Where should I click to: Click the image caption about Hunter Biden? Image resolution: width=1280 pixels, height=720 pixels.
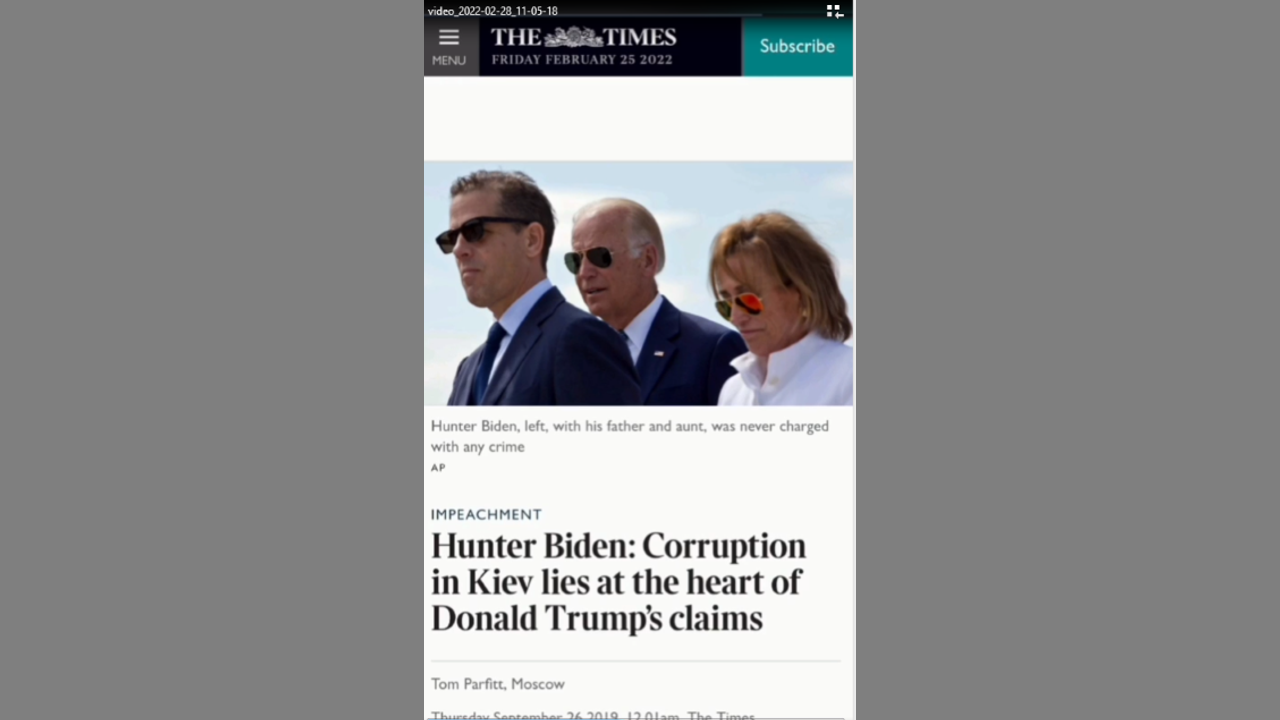[x=630, y=436]
